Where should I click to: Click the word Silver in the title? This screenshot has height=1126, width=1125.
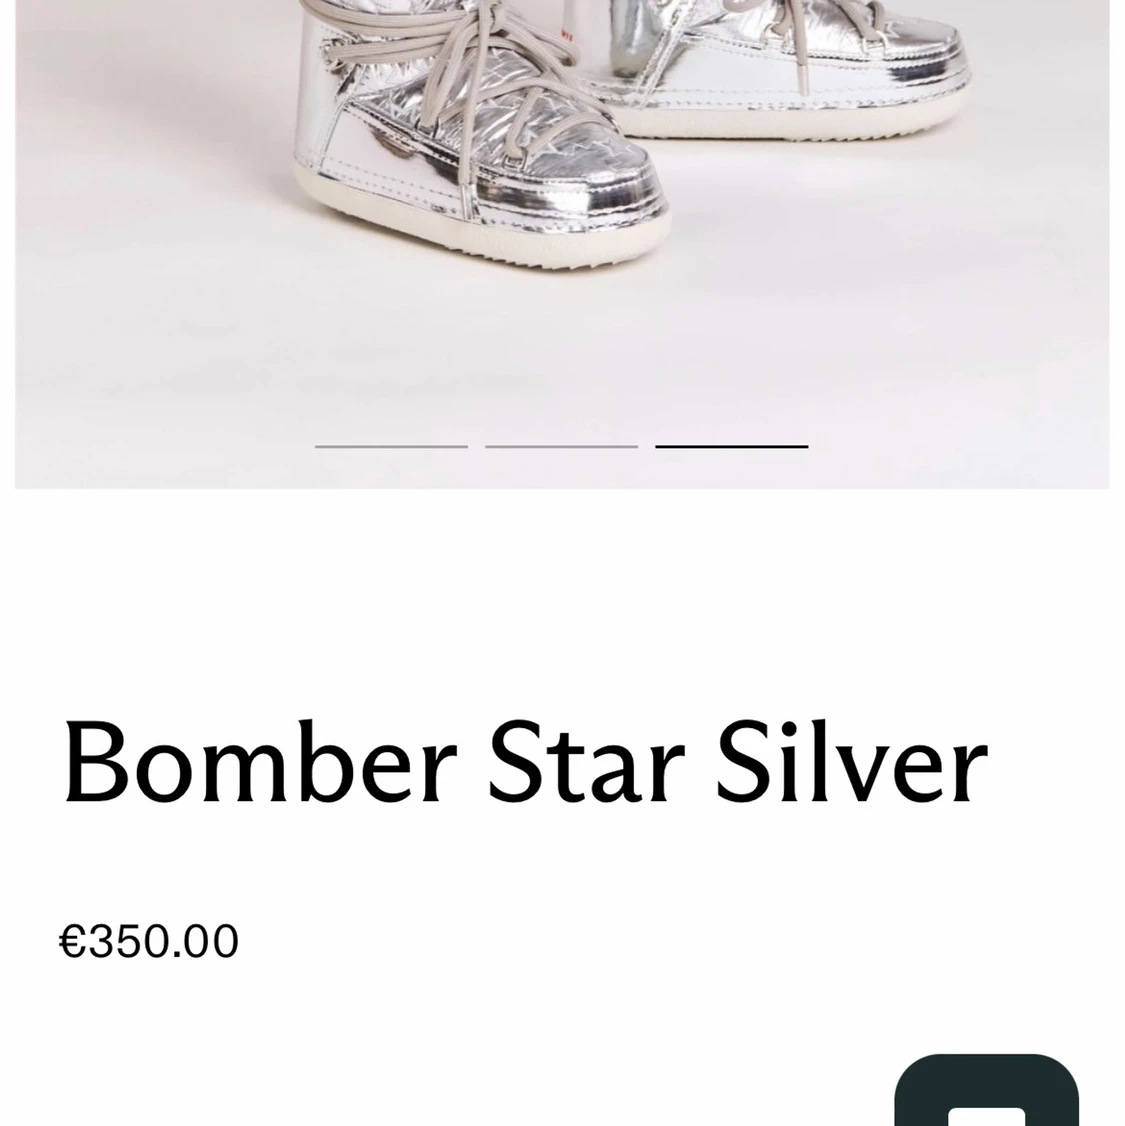click(853, 762)
